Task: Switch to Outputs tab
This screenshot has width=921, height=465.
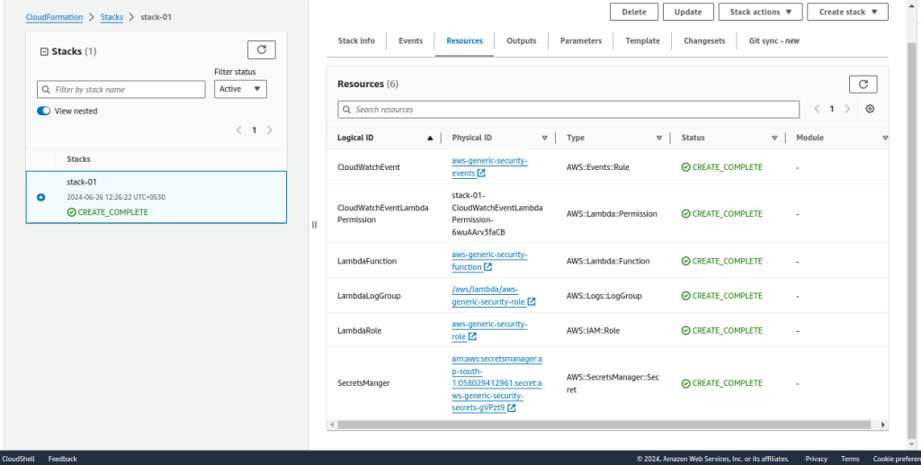Action: [522, 41]
